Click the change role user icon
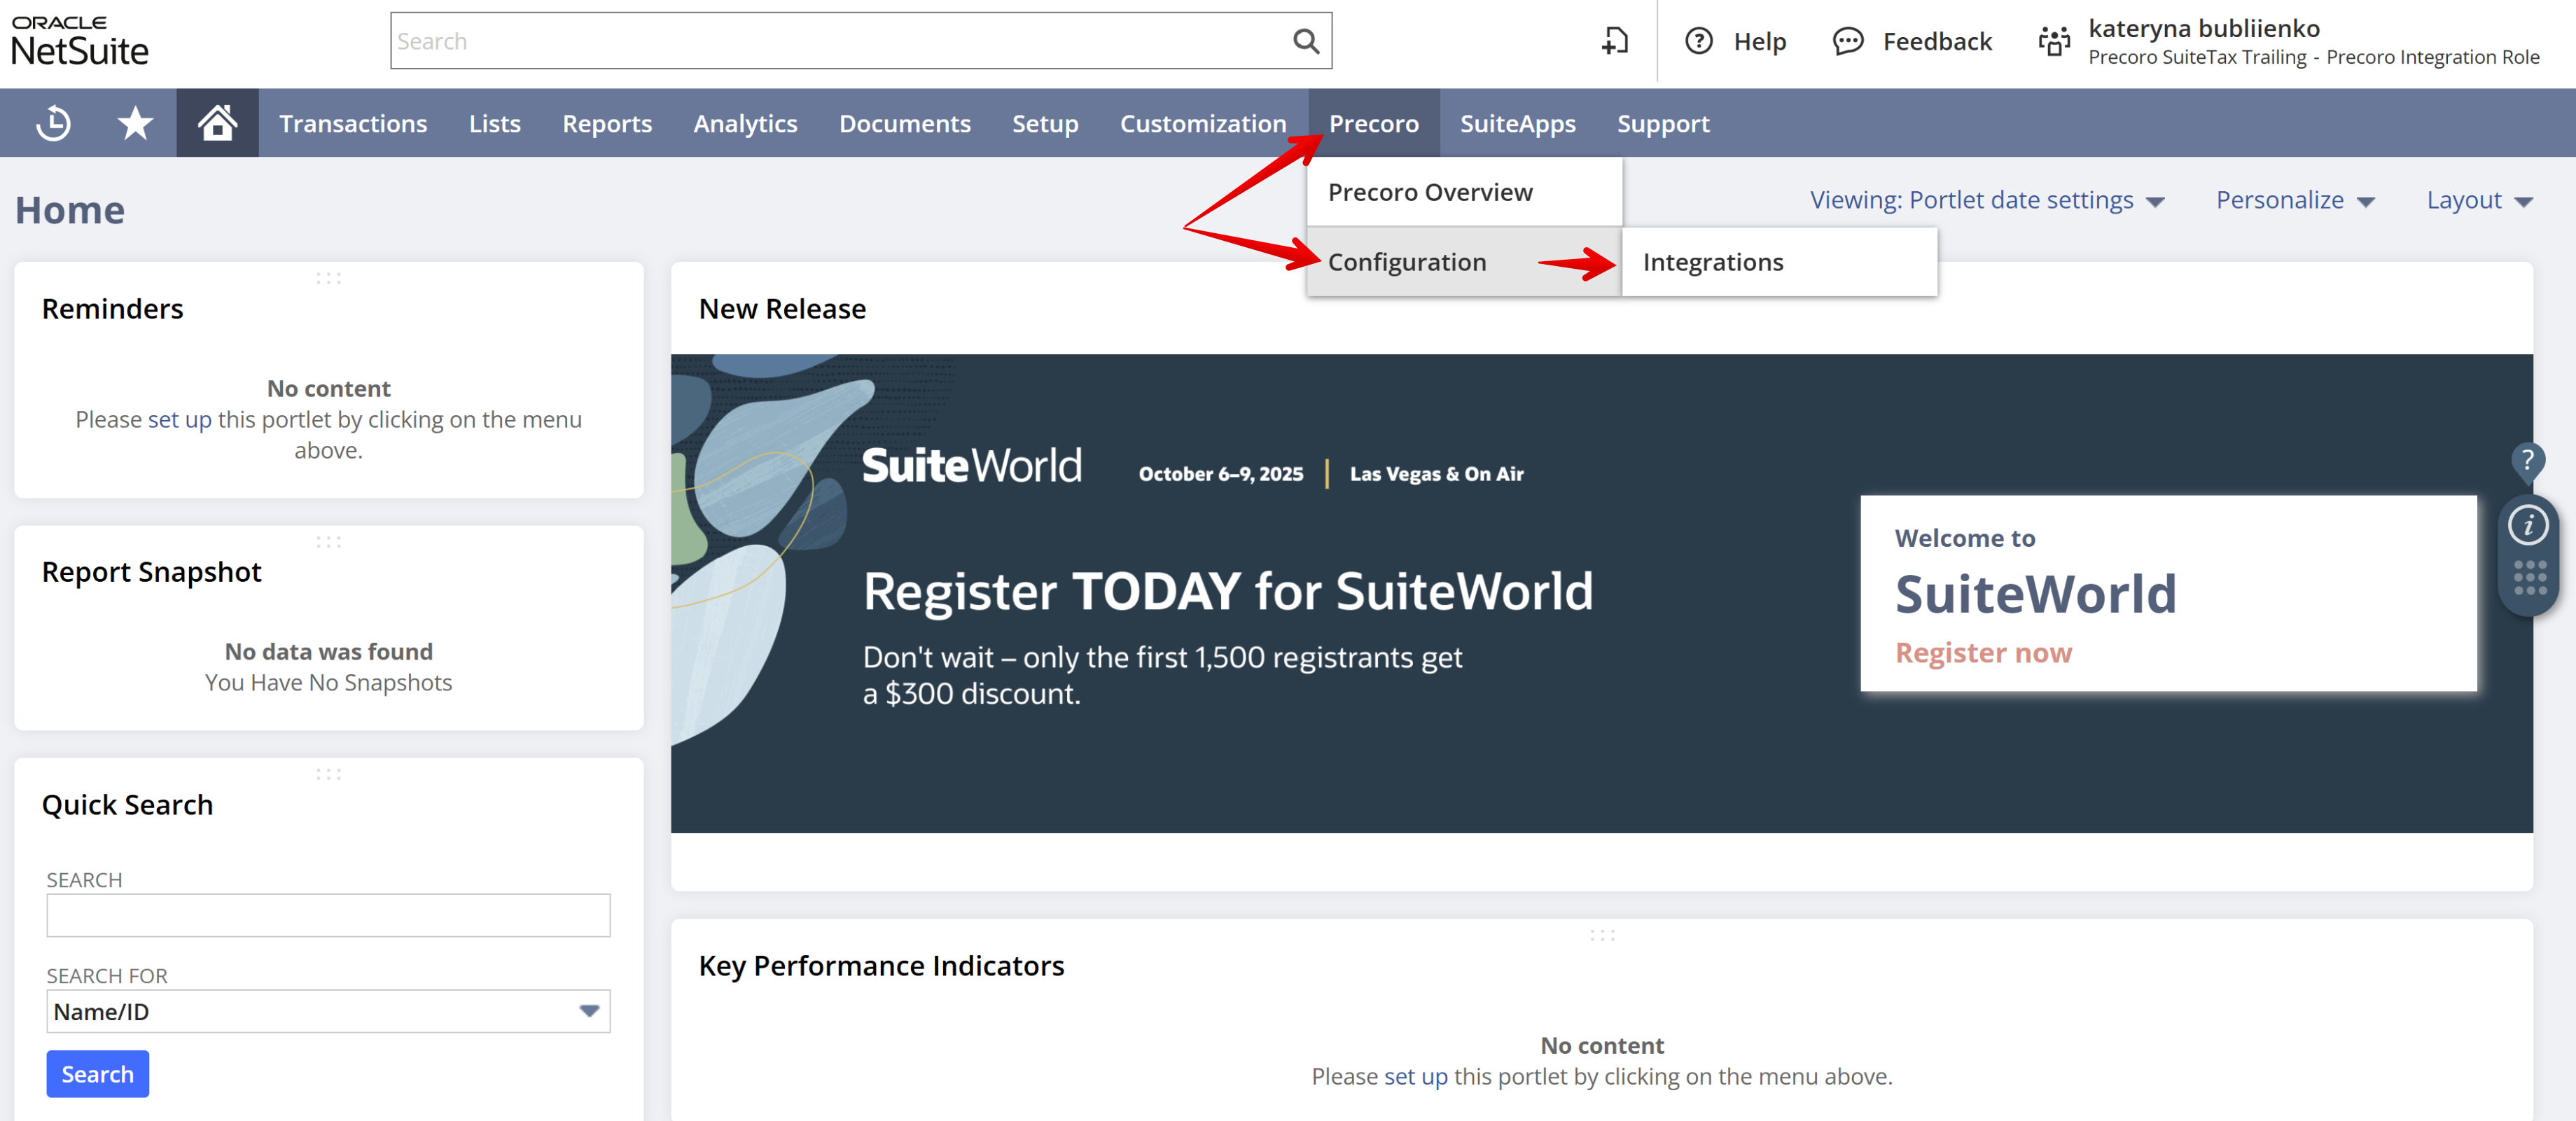The height and width of the screenshot is (1121, 2576). pos(2054,41)
